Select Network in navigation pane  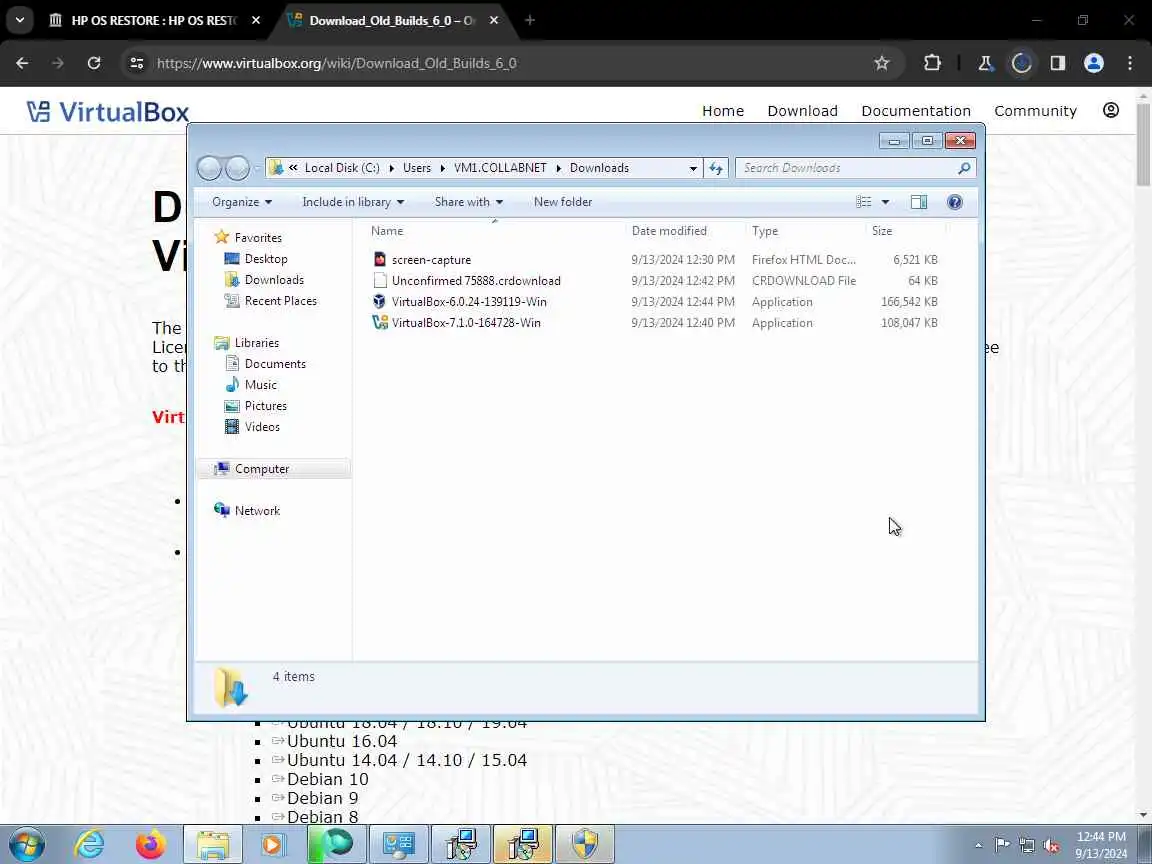click(256, 511)
